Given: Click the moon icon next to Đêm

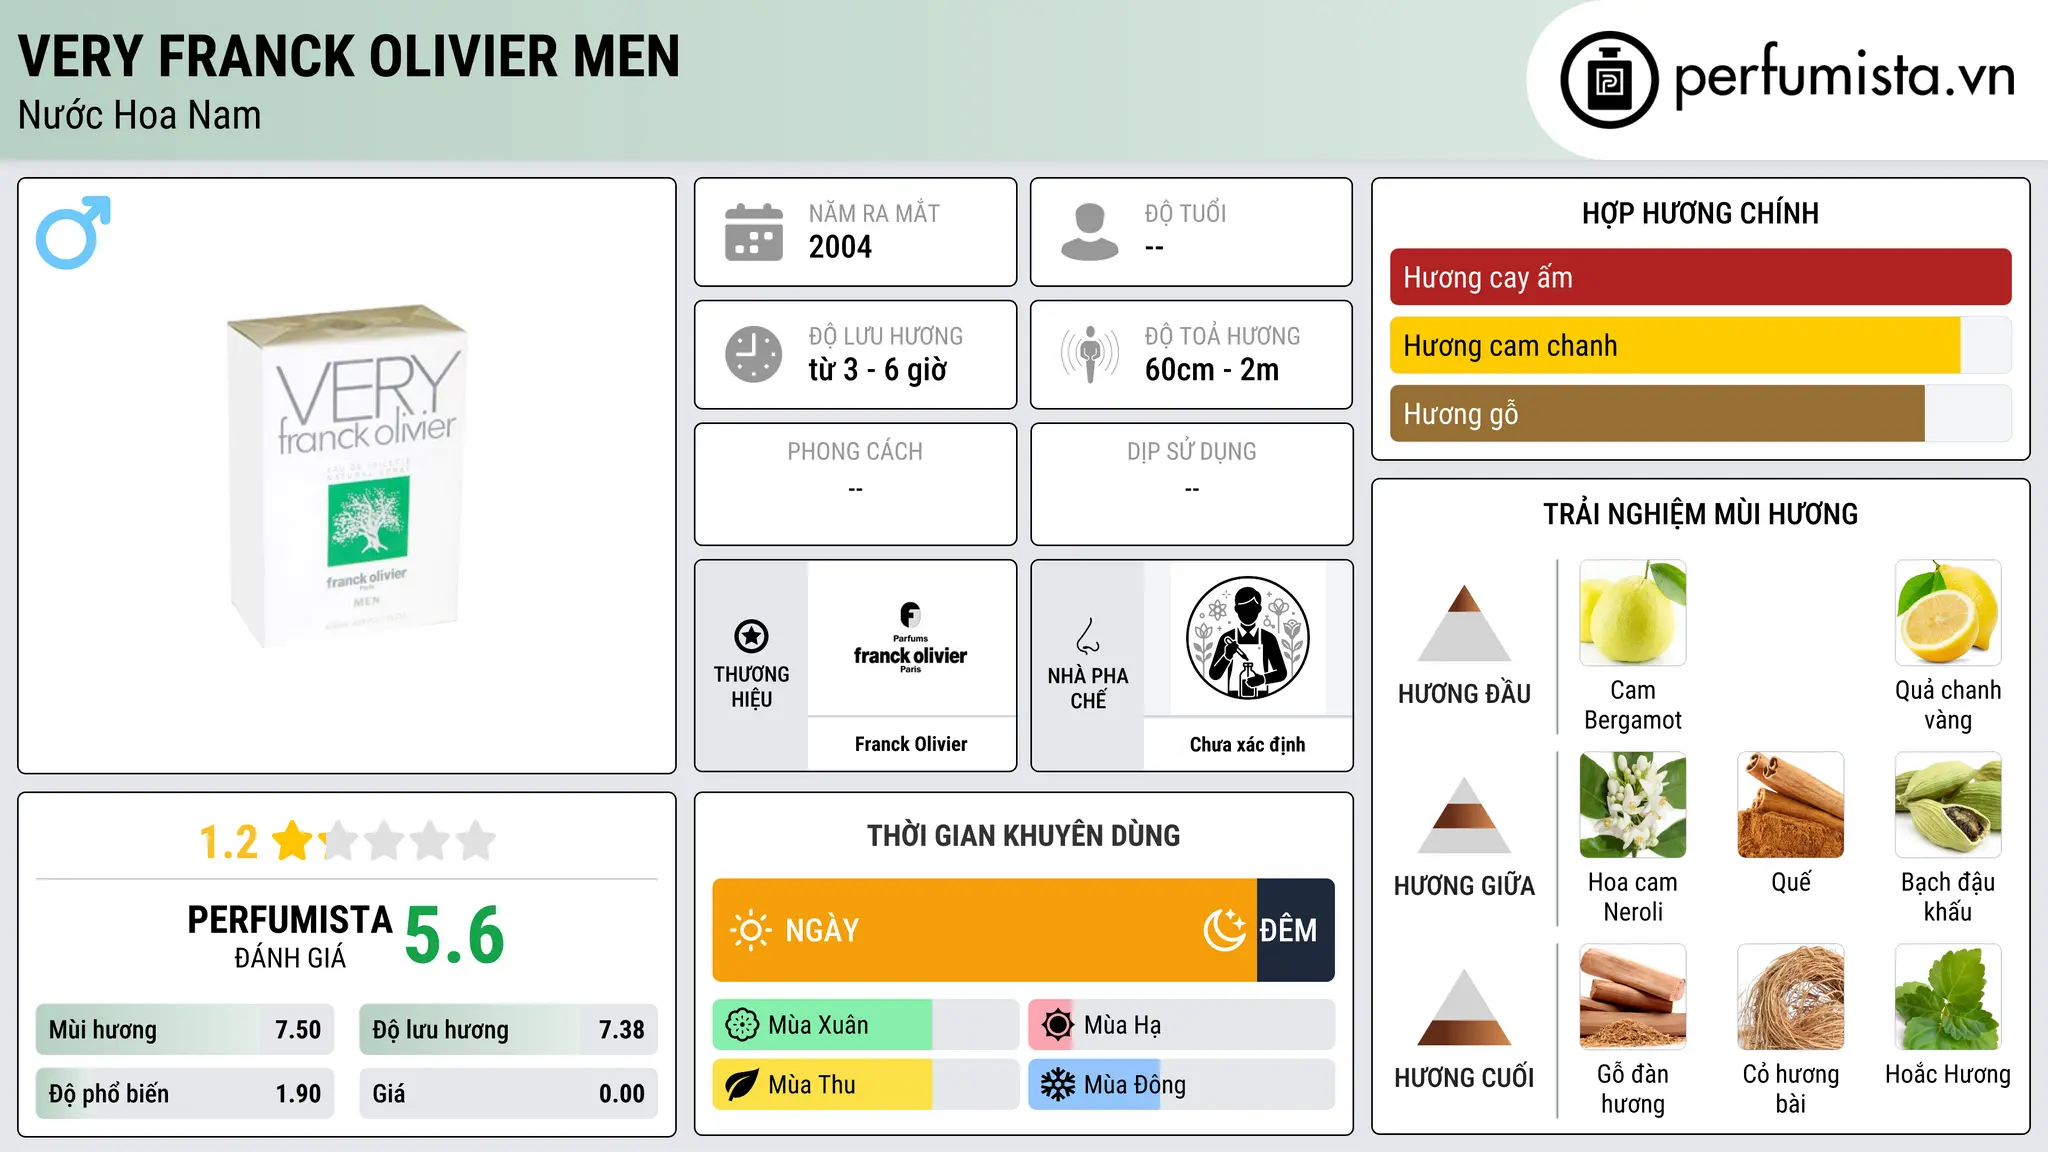Looking at the screenshot, I should pos(1225,930).
